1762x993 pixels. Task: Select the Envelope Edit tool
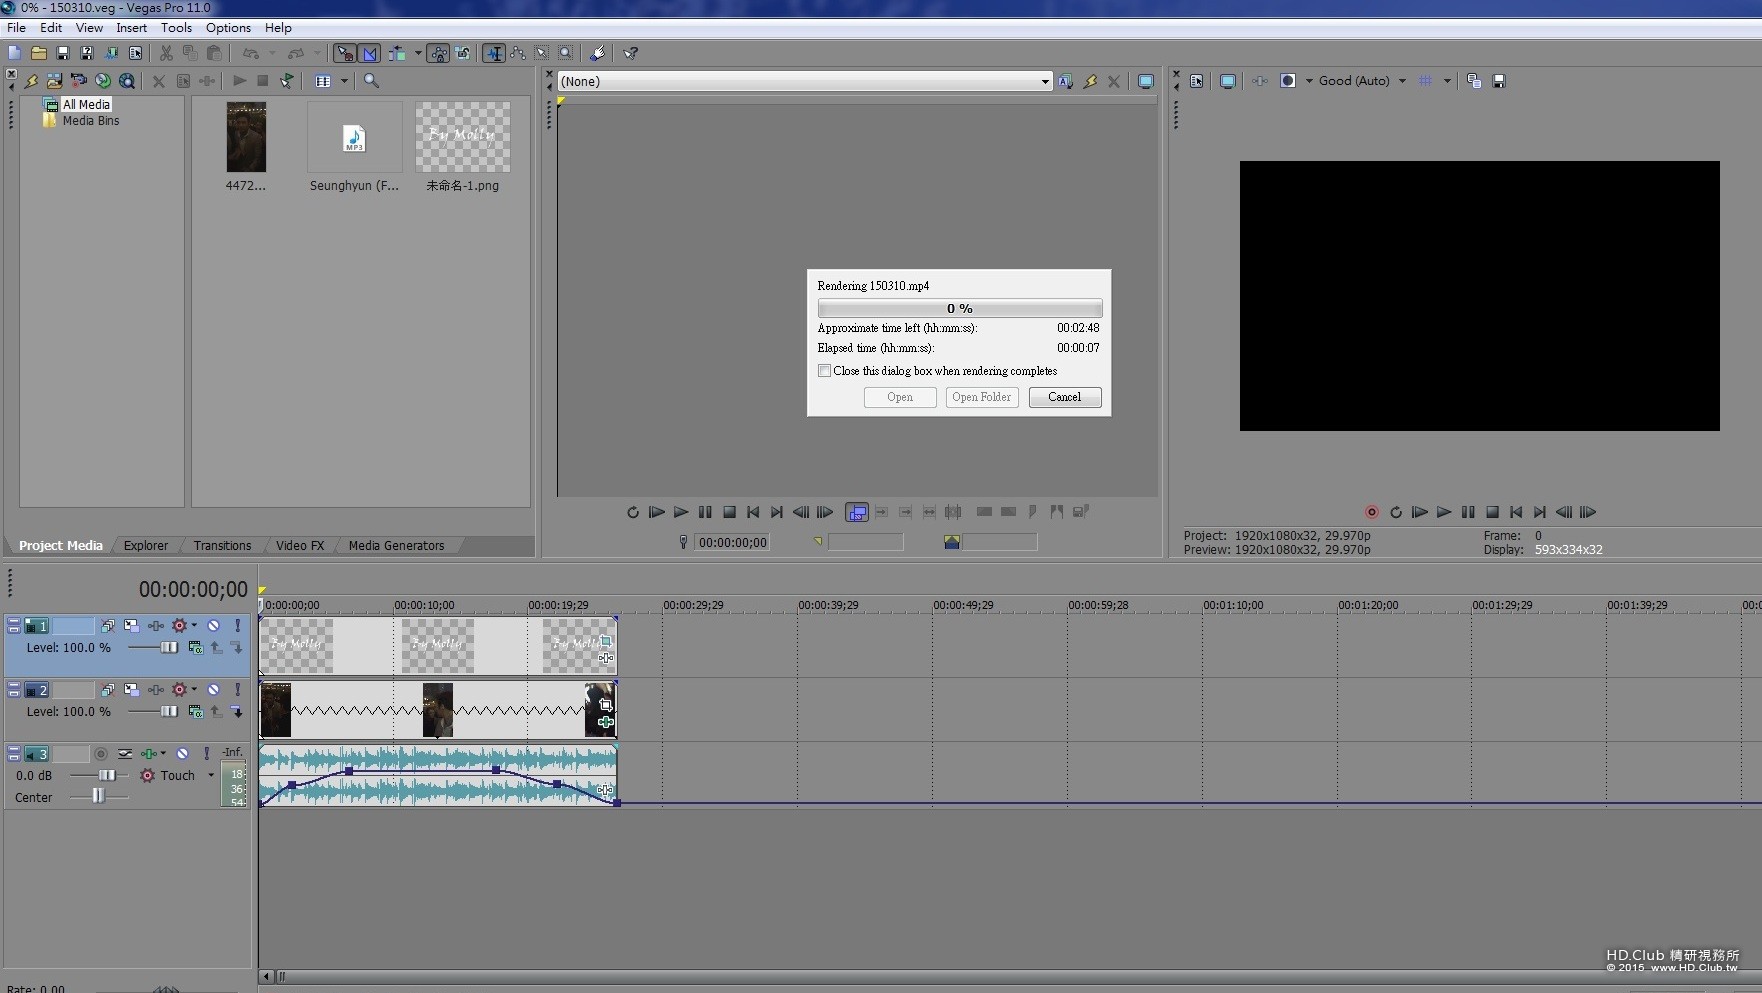click(x=518, y=53)
